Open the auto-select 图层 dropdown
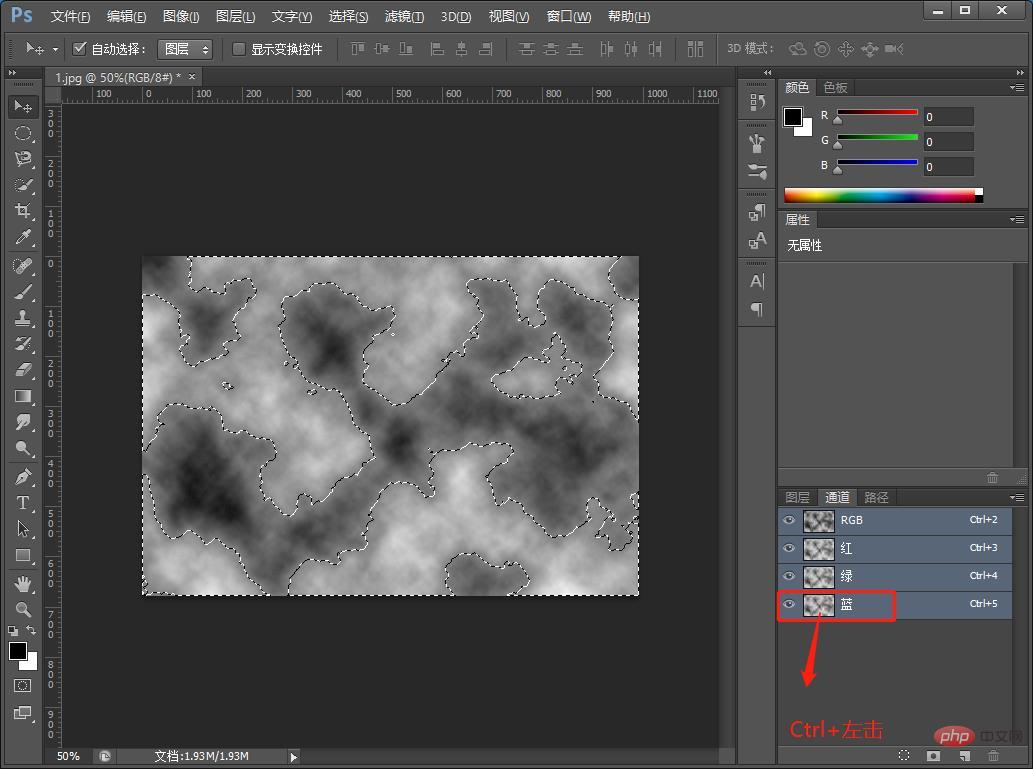 185,49
